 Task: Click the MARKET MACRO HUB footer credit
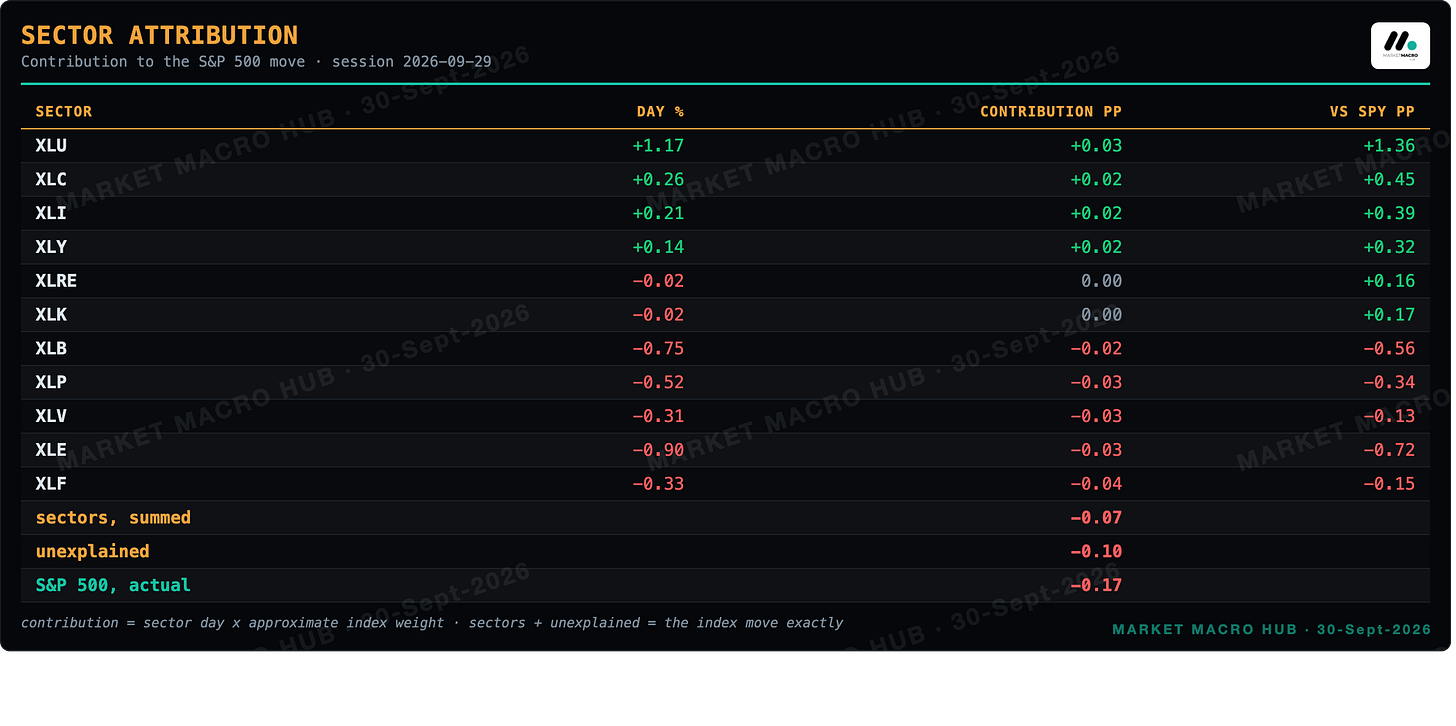[1271, 630]
